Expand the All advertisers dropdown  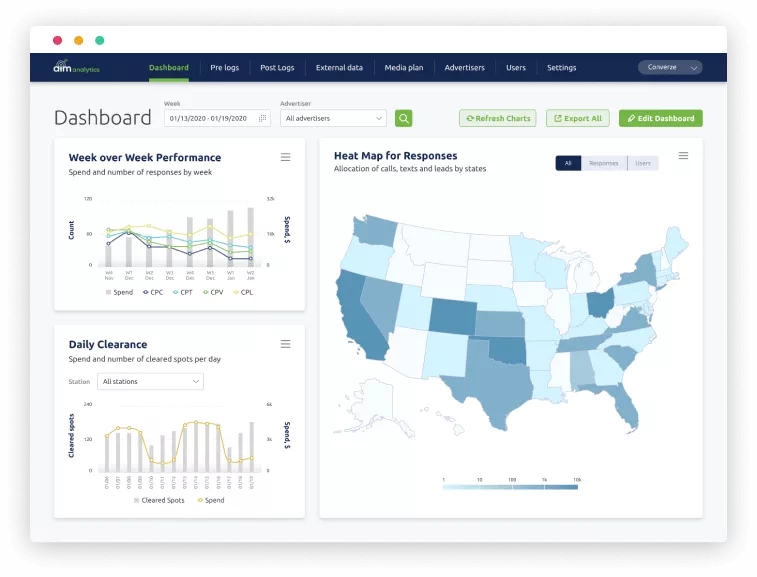[x=333, y=118]
